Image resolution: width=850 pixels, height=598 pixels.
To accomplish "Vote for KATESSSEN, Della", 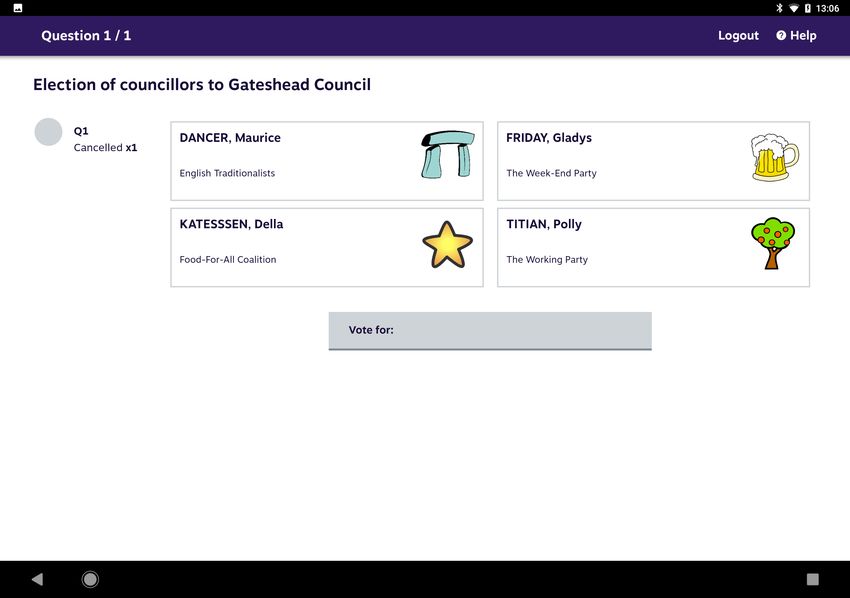I will (327, 247).
